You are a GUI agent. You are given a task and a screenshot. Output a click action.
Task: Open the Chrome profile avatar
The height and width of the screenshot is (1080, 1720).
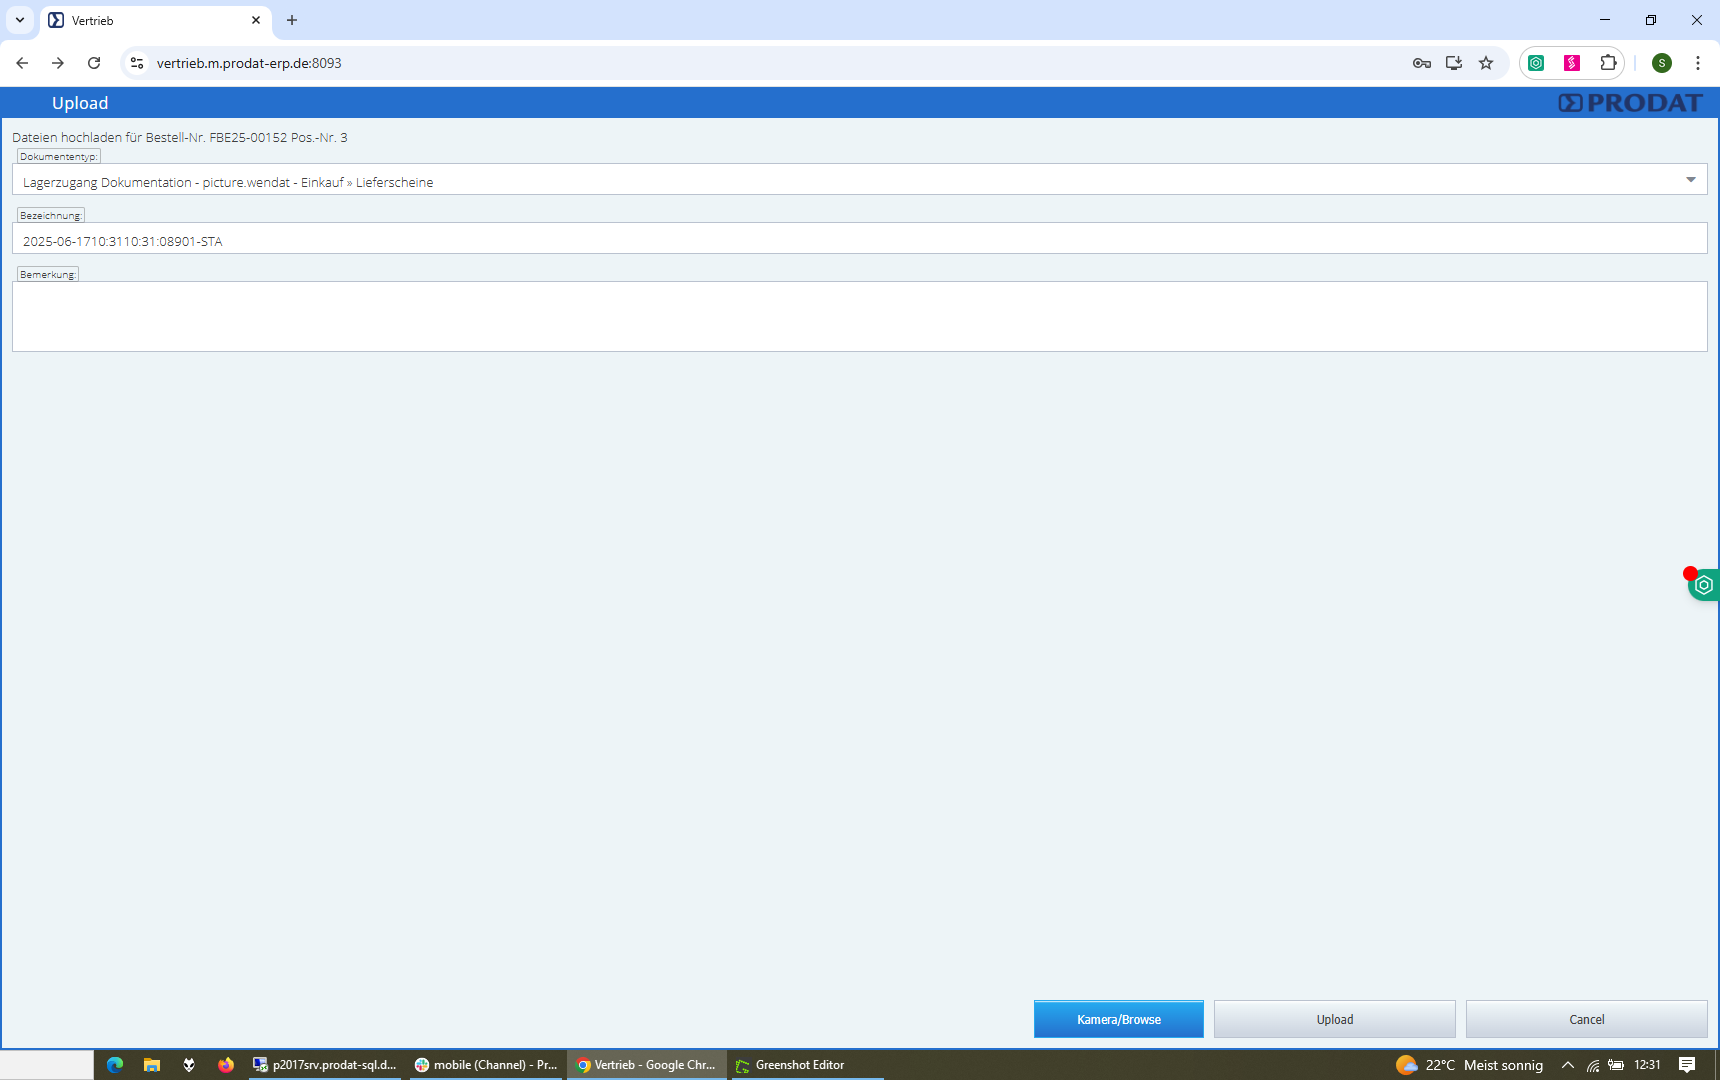[x=1662, y=63]
